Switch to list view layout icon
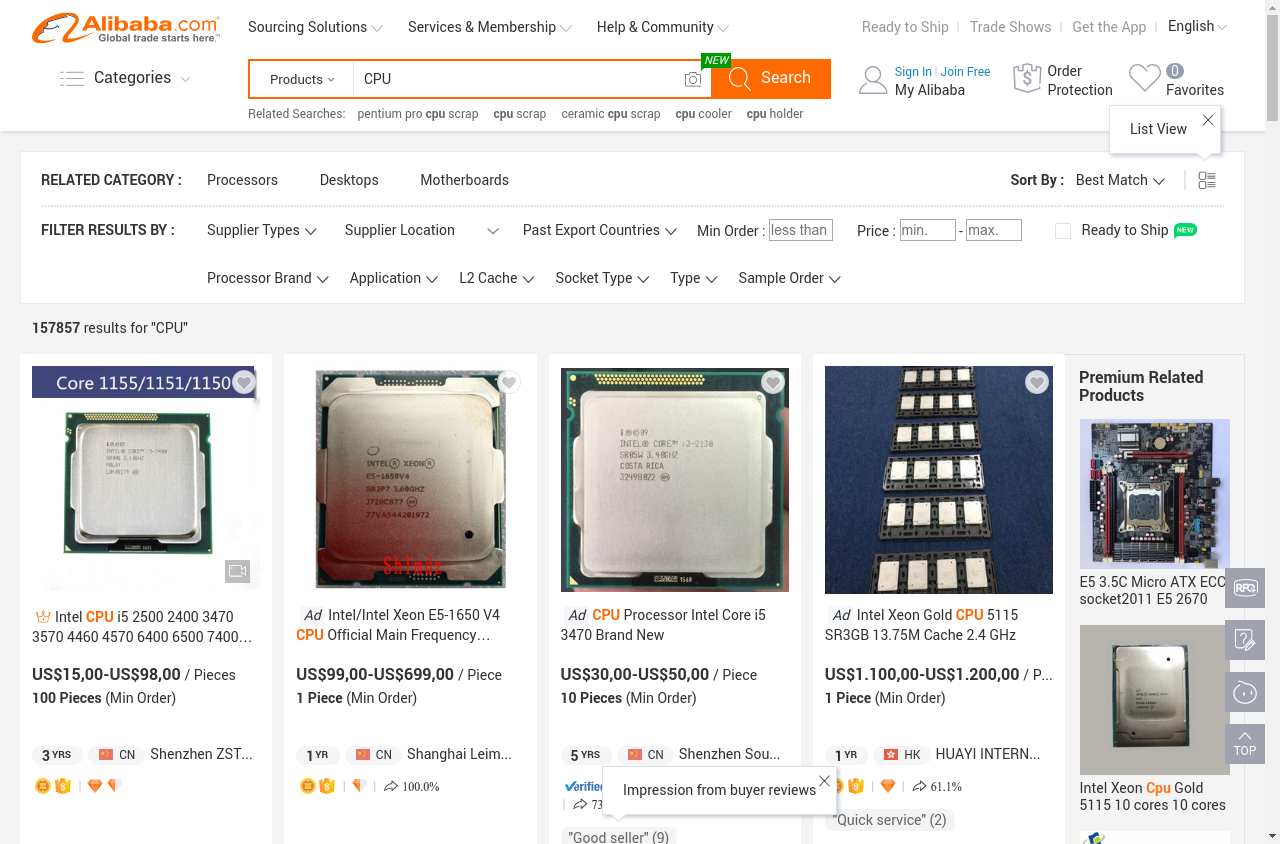The width and height of the screenshot is (1280, 844). pyautogui.click(x=1207, y=180)
